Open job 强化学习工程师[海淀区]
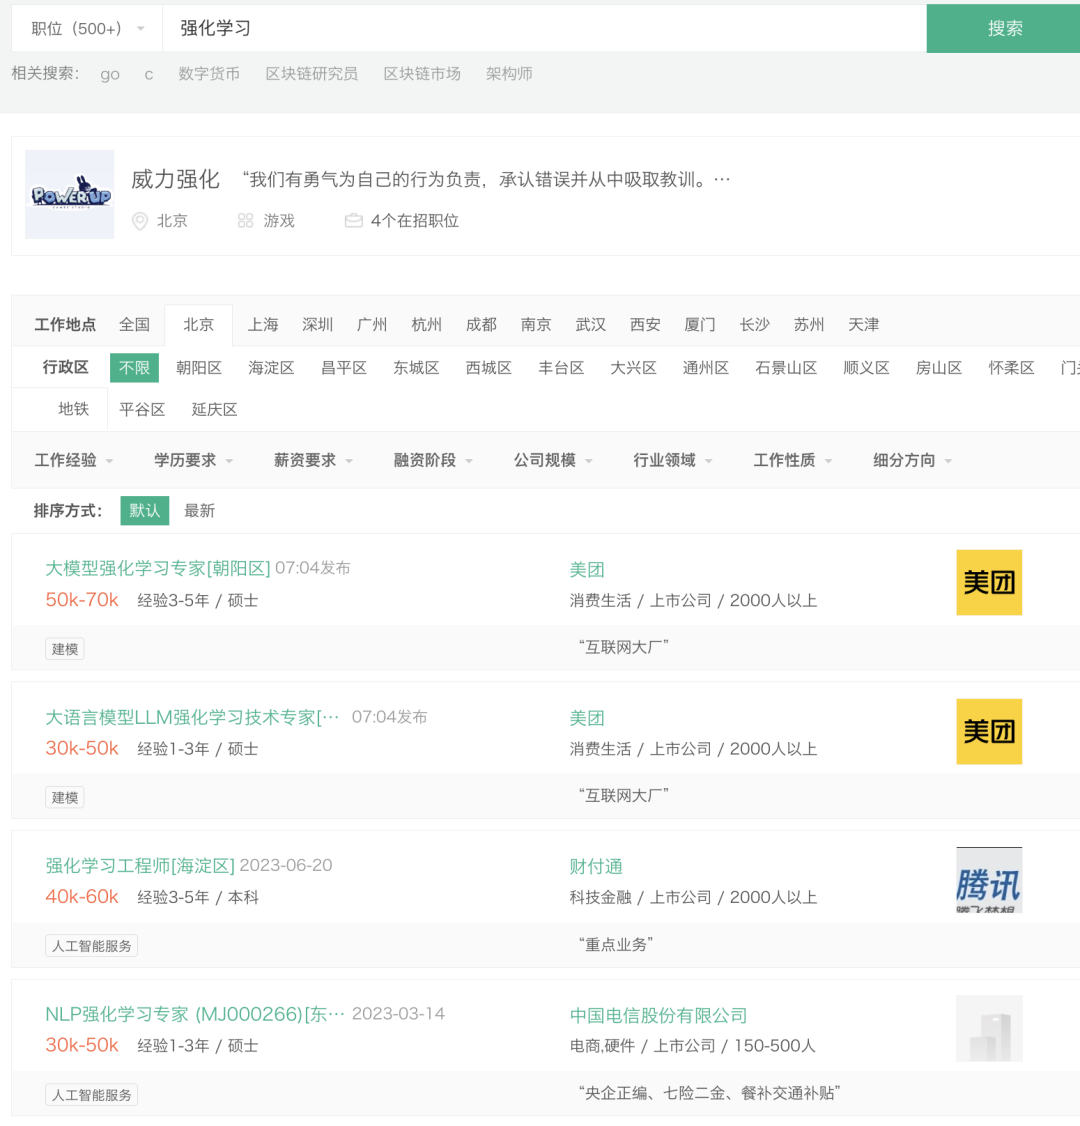This screenshot has height=1126, width=1080. [140, 866]
